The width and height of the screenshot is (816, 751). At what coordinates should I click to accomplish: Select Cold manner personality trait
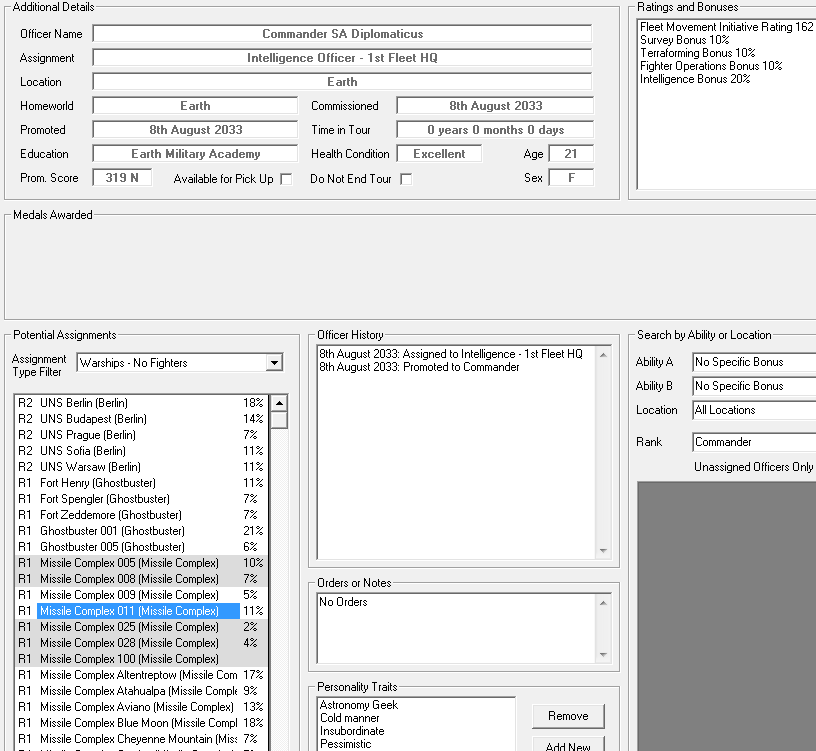349,718
